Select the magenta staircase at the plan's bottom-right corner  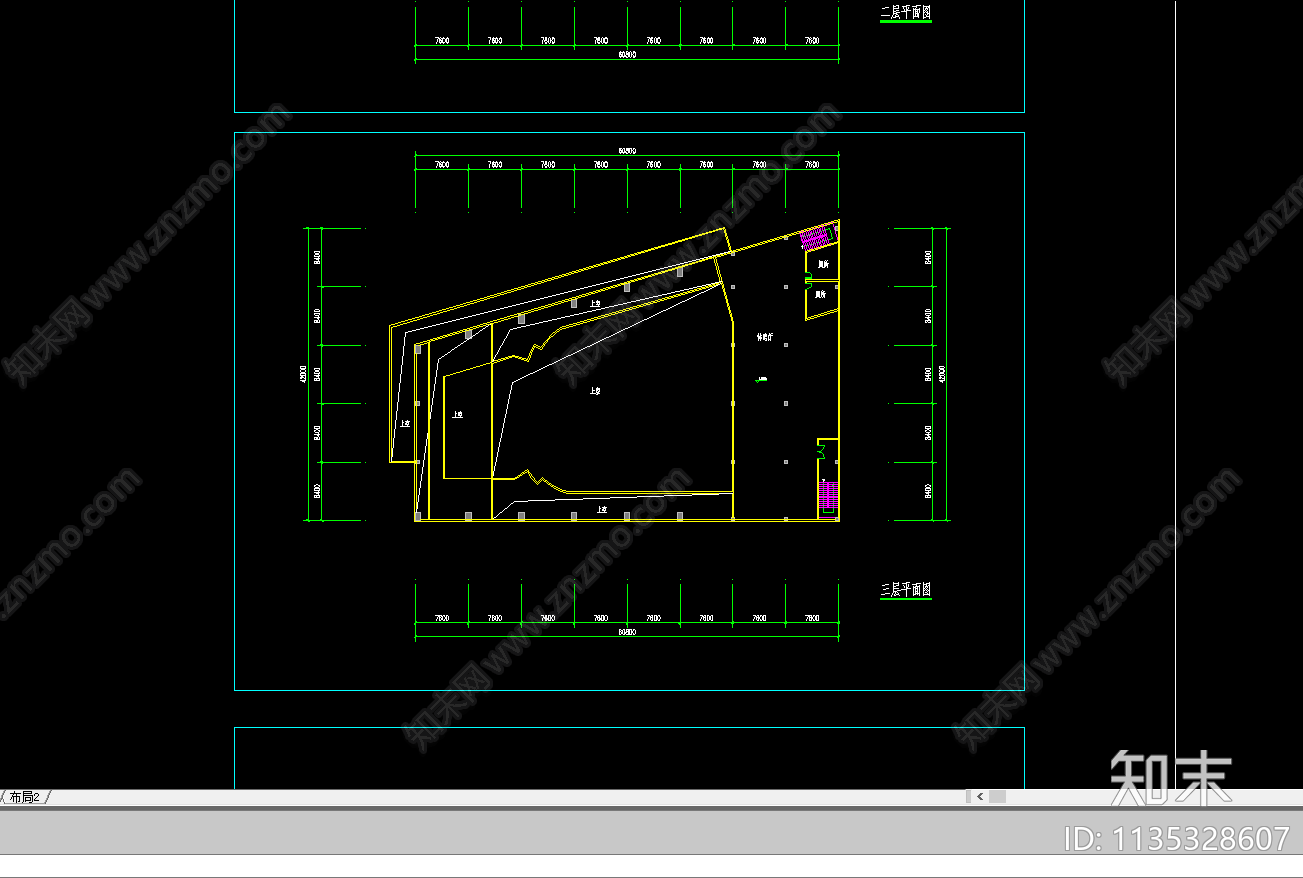point(828,496)
